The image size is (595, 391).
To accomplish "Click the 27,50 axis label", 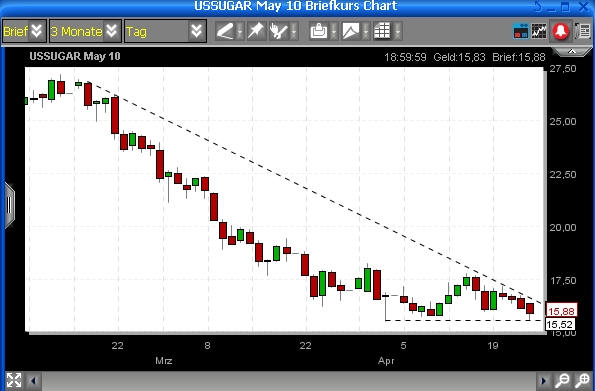I will 563,68.
